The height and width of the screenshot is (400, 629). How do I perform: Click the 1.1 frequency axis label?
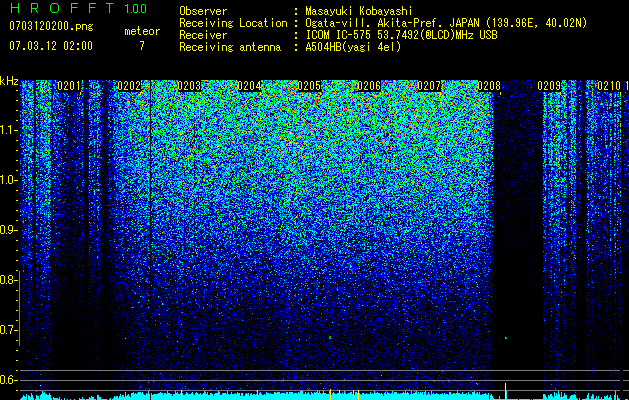click(7, 130)
